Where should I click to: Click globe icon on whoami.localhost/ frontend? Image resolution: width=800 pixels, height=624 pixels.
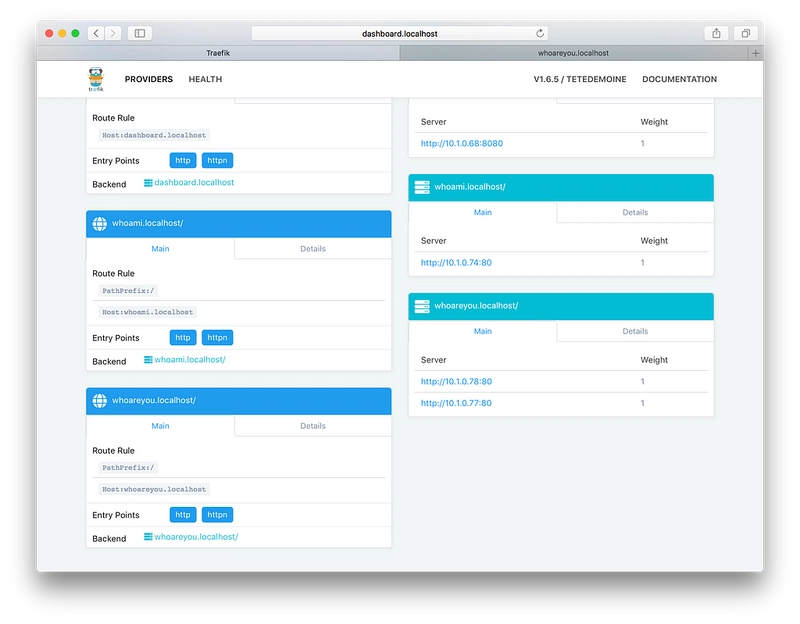[99, 223]
